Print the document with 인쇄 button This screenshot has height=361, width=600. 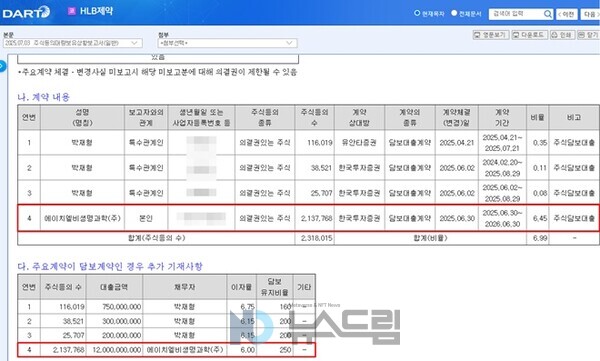[x=563, y=35]
